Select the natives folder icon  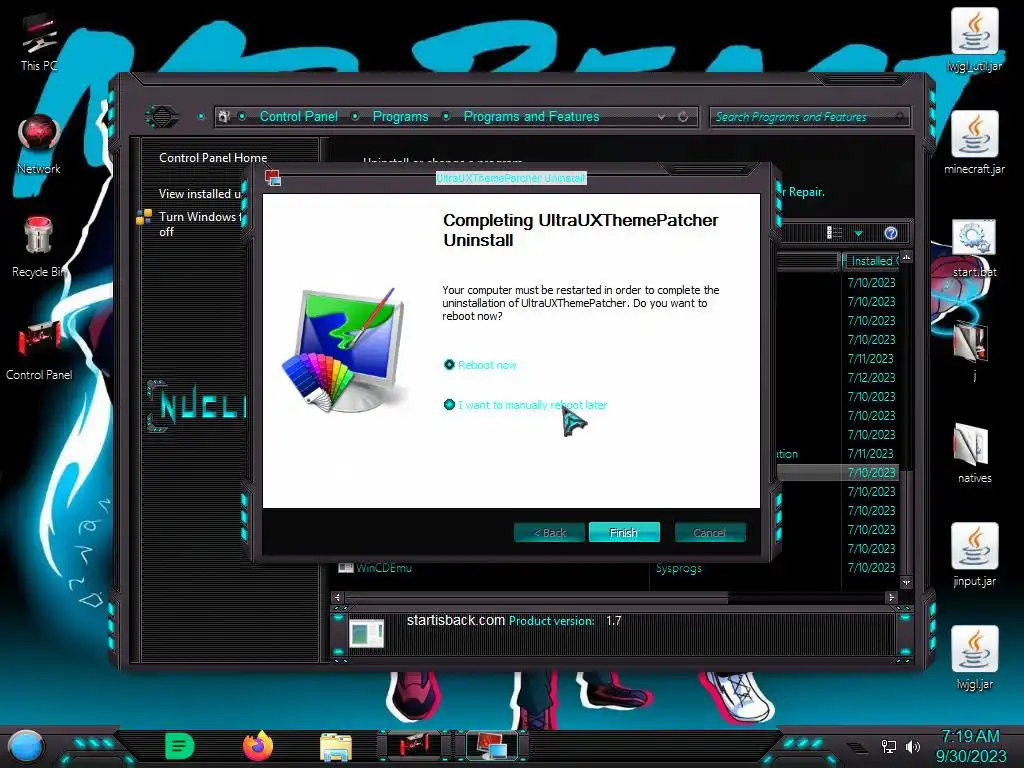974,454
